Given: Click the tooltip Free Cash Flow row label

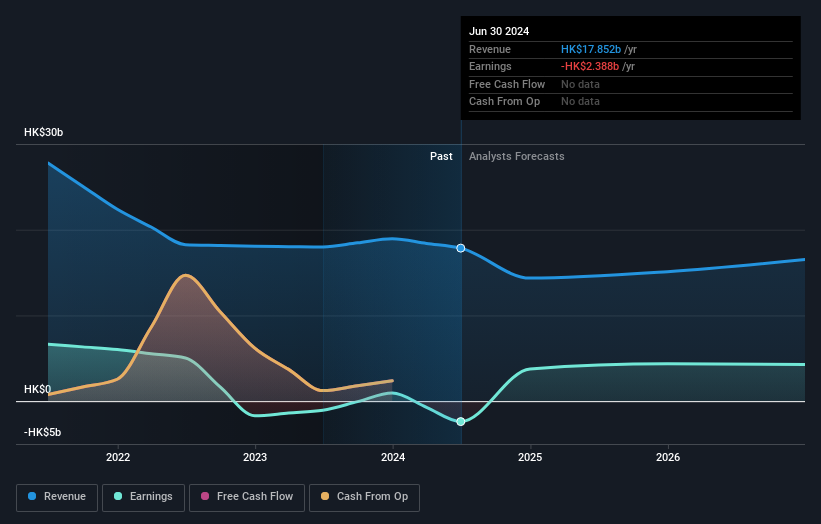Looking at the screenshot, I should (507, 84).
